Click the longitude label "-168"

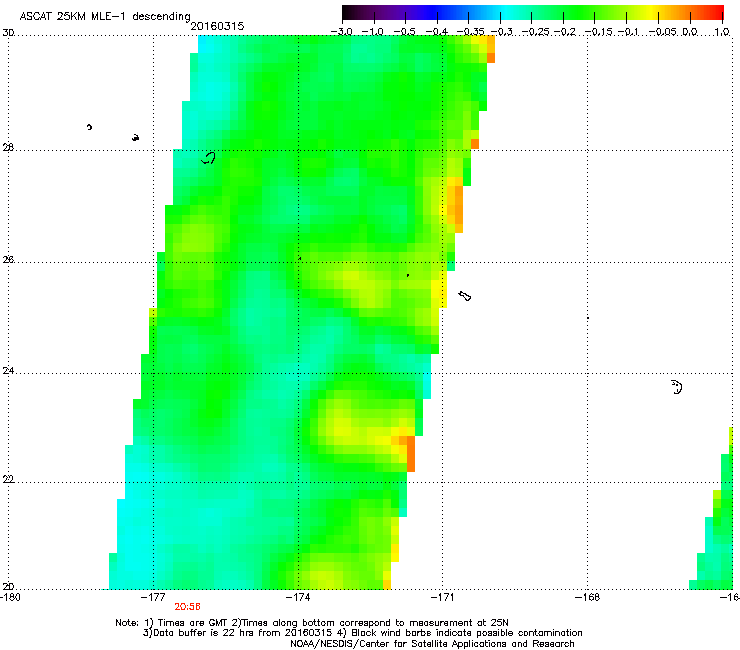(587, 597)
